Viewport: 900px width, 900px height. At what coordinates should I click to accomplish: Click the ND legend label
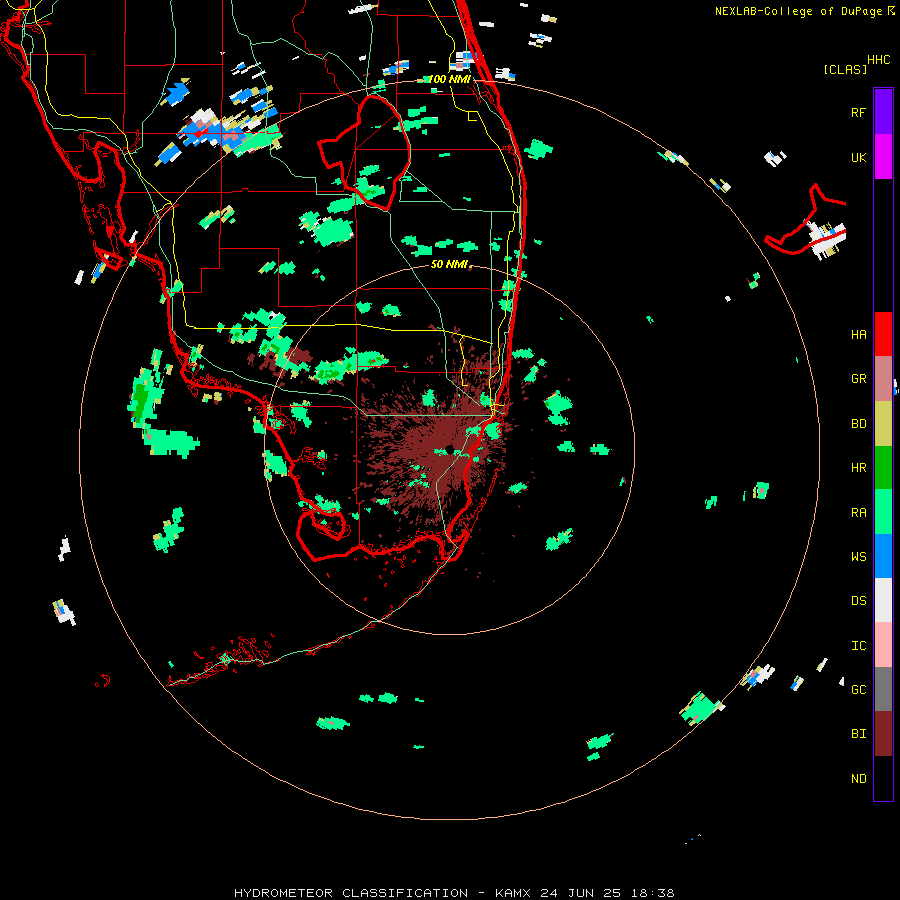pyautogui.click(x=858, y=778)
